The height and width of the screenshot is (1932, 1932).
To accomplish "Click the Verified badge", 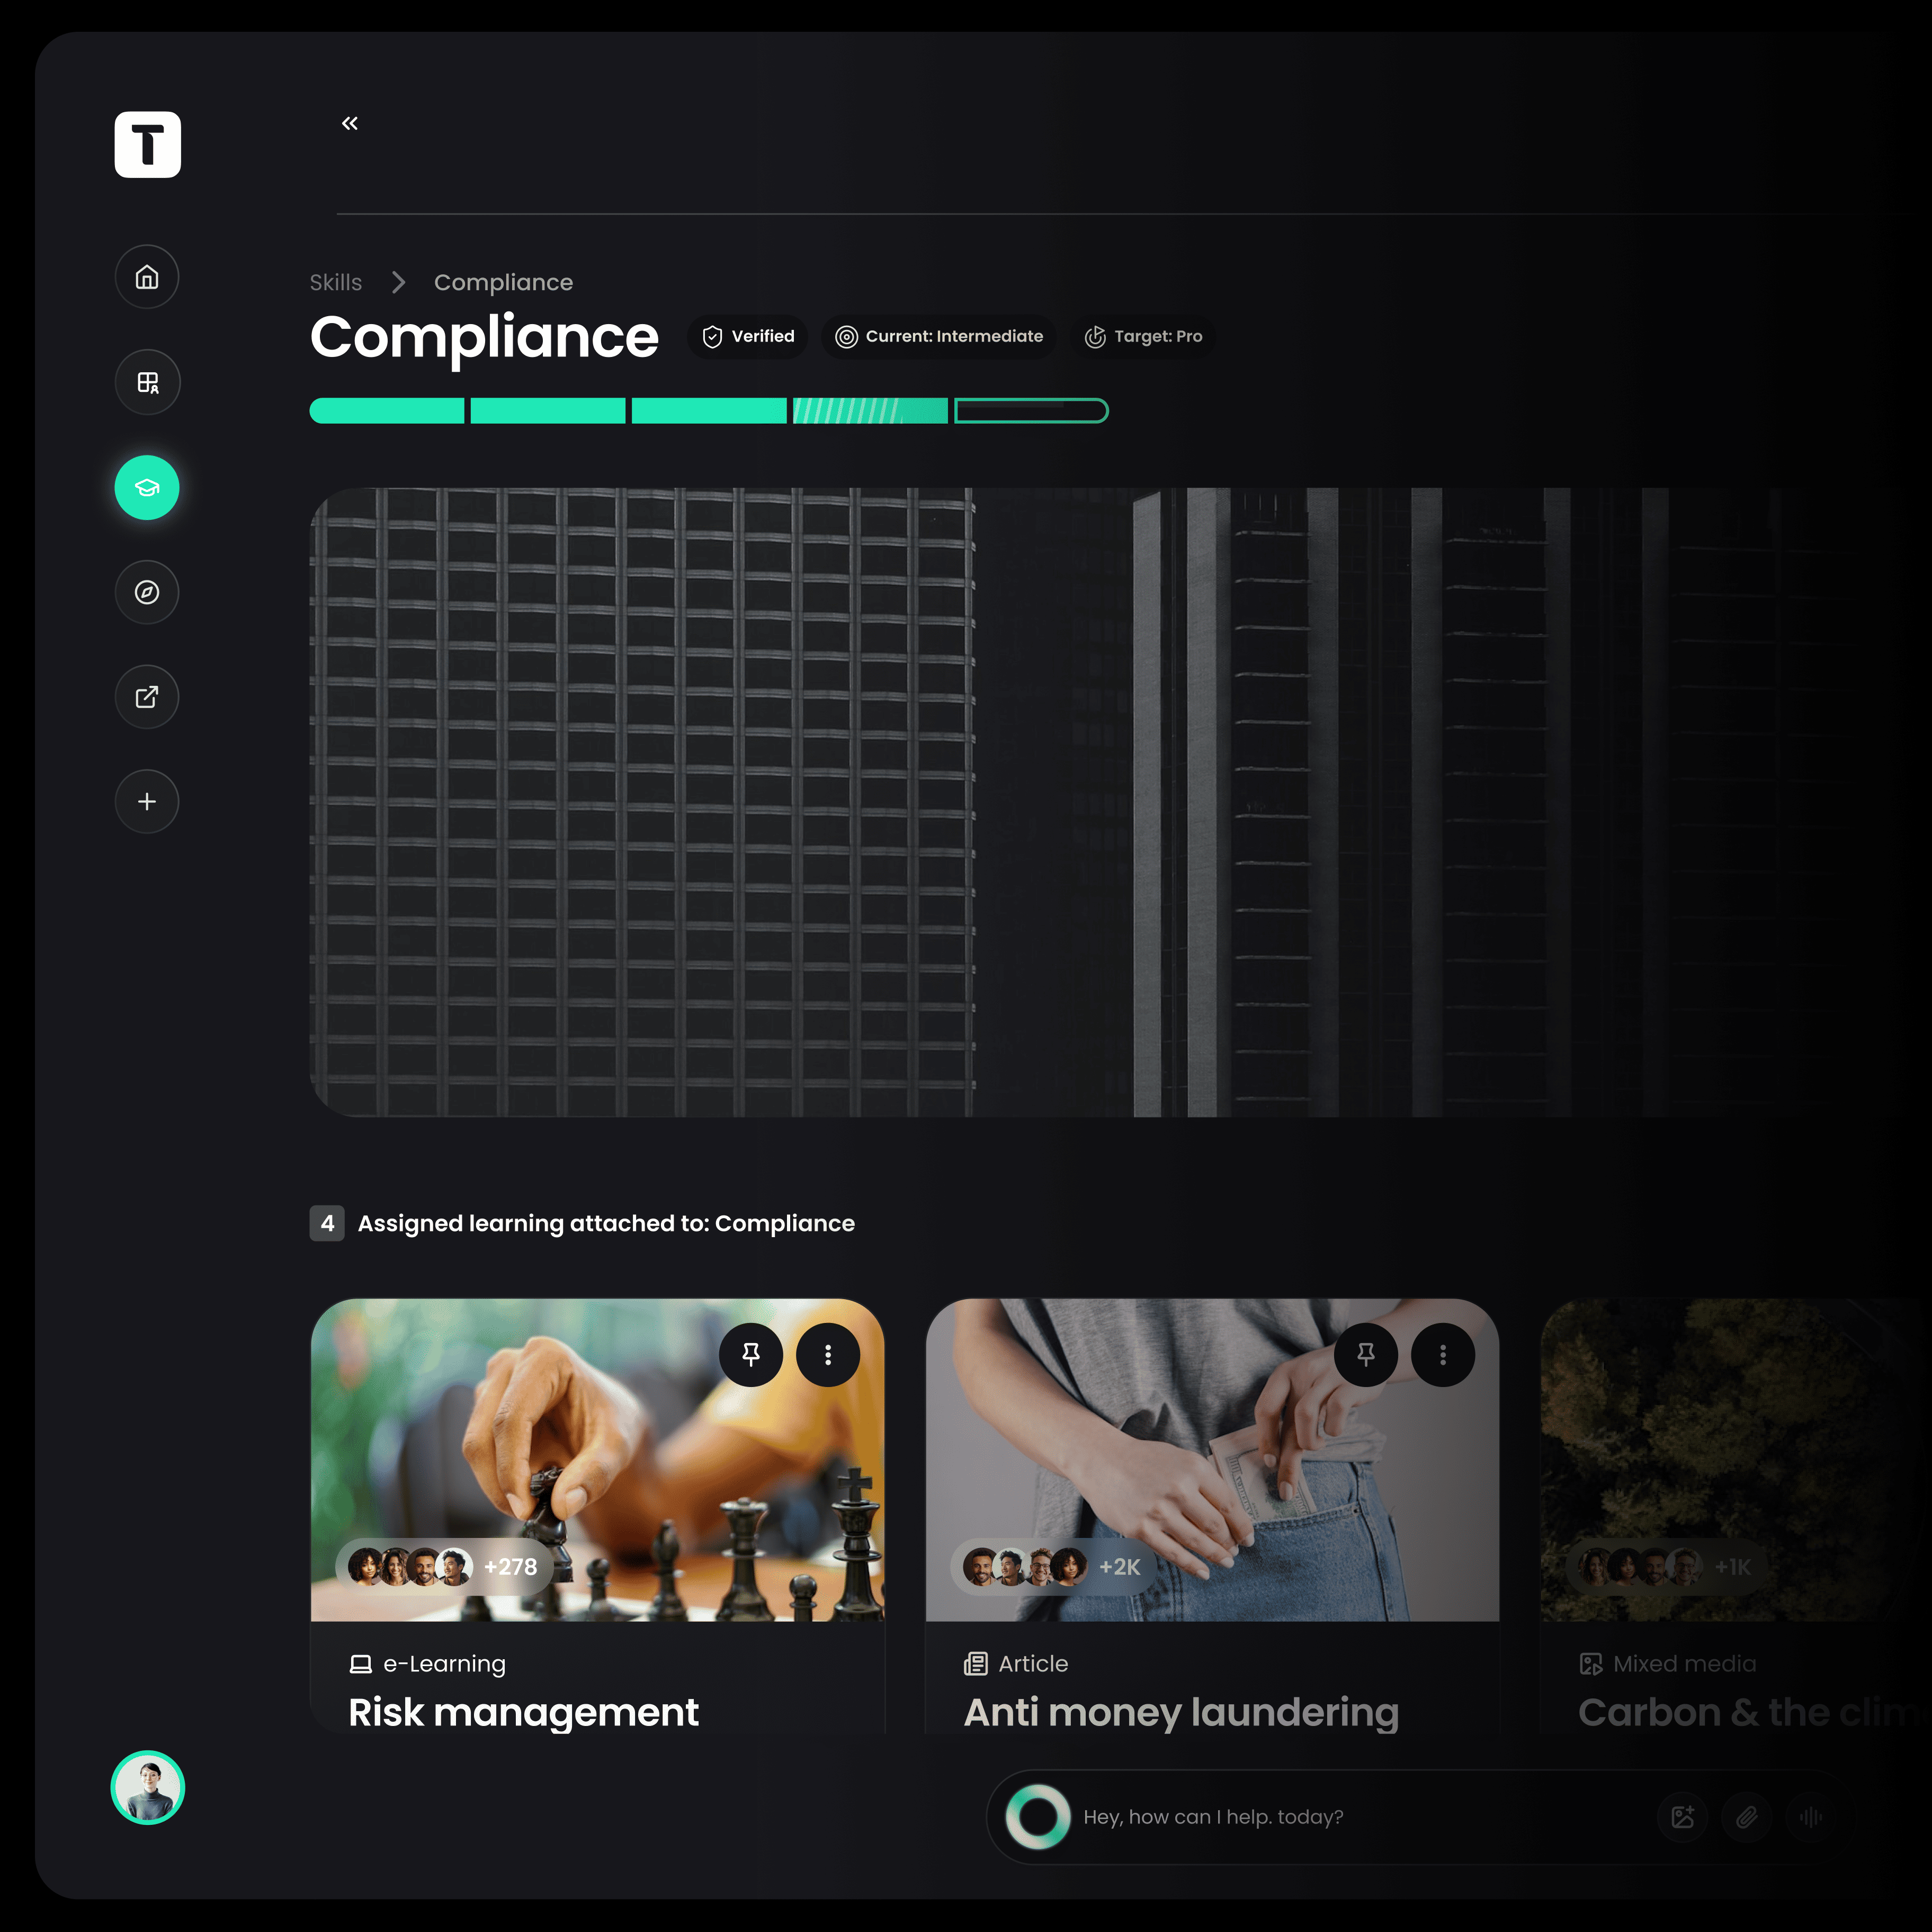I will click(x=748, y=336).
